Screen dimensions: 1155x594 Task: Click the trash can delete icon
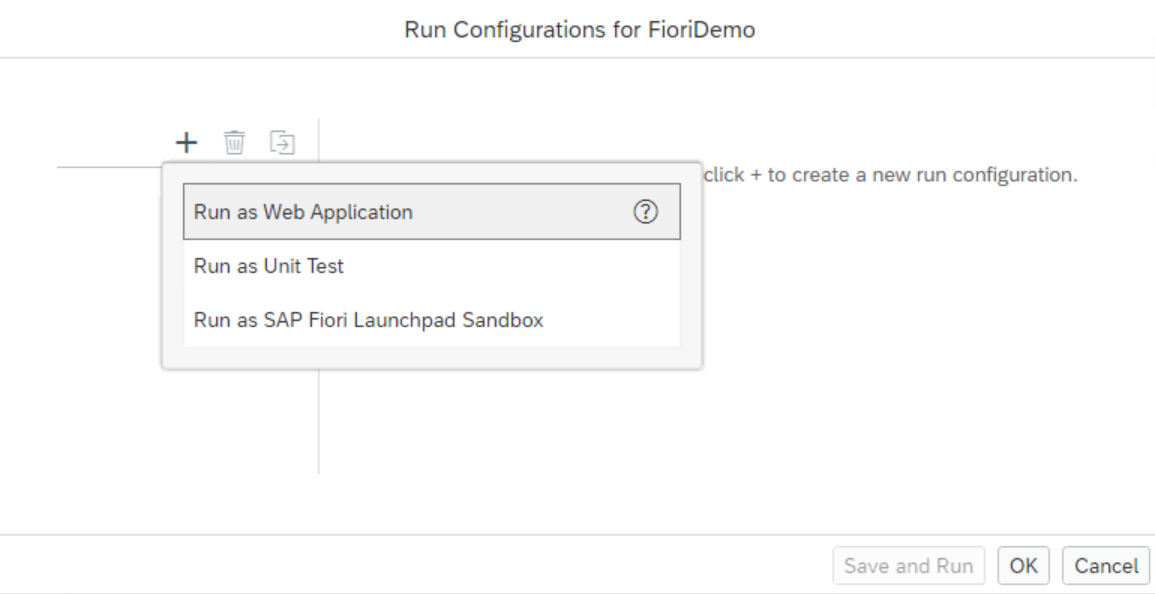tap(234, 142)
